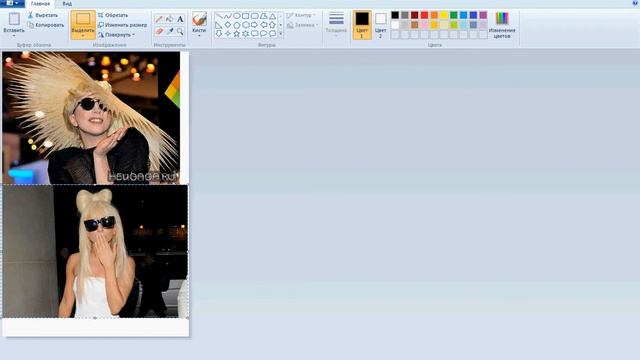This screenshot has width=640, height=360.
Task: Choose the Right triangle shape
Action: pos(219,25)
